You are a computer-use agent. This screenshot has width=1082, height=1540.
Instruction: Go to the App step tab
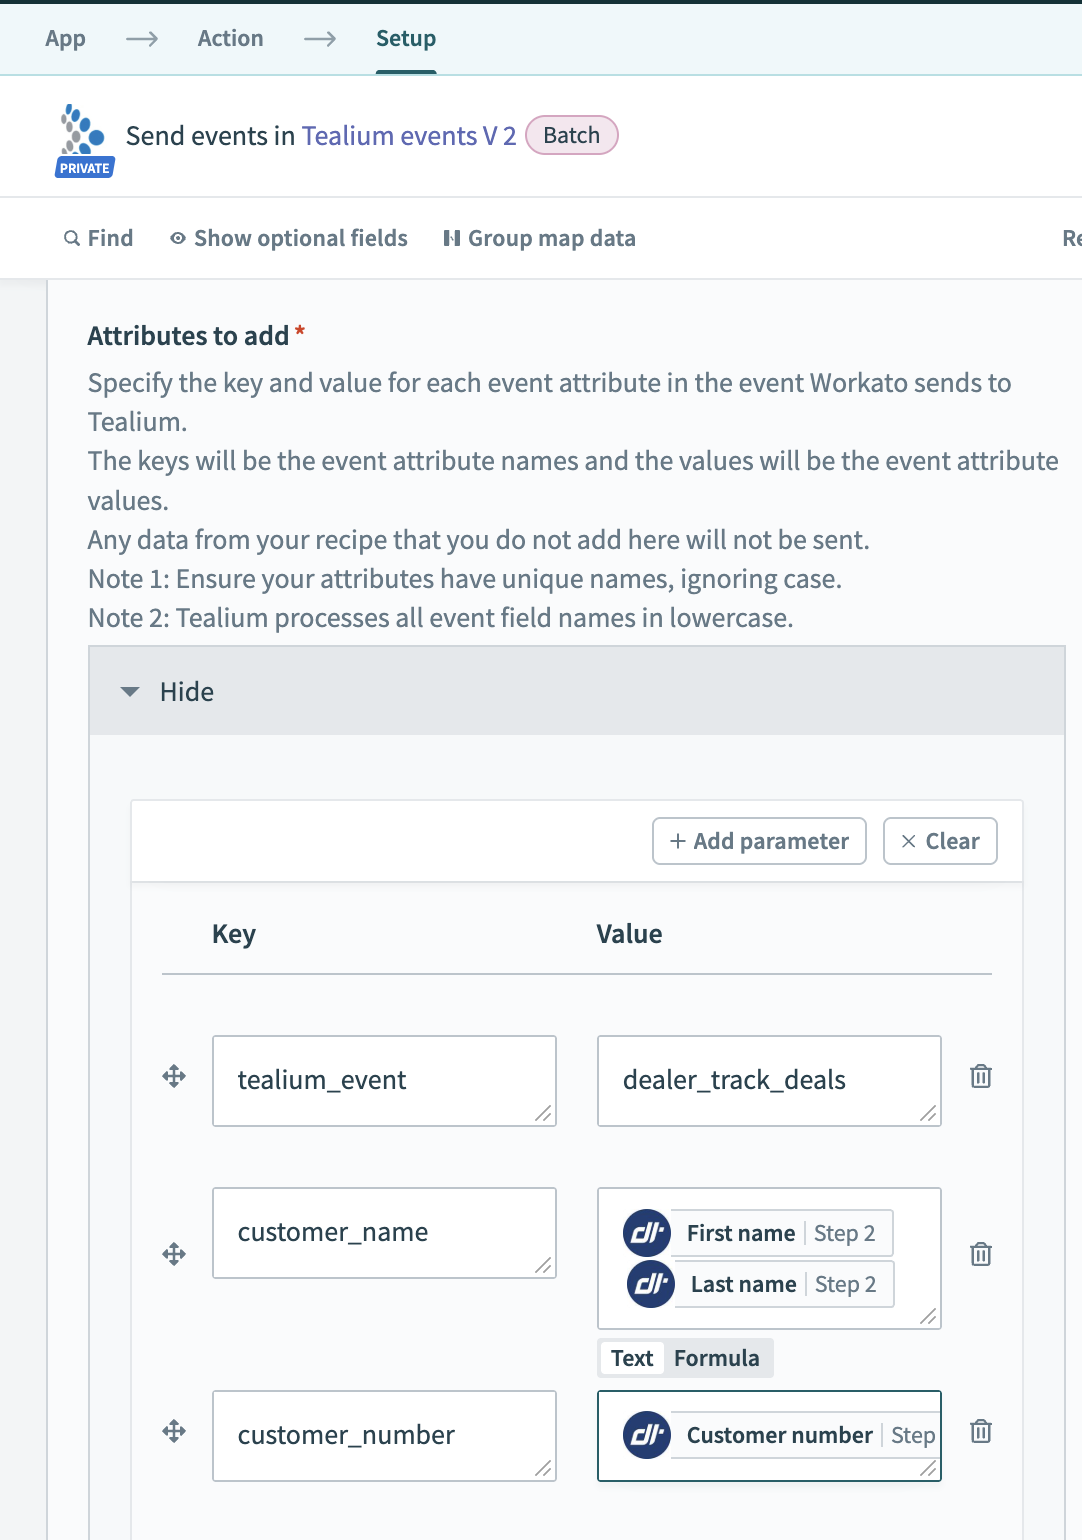[65, 38]
